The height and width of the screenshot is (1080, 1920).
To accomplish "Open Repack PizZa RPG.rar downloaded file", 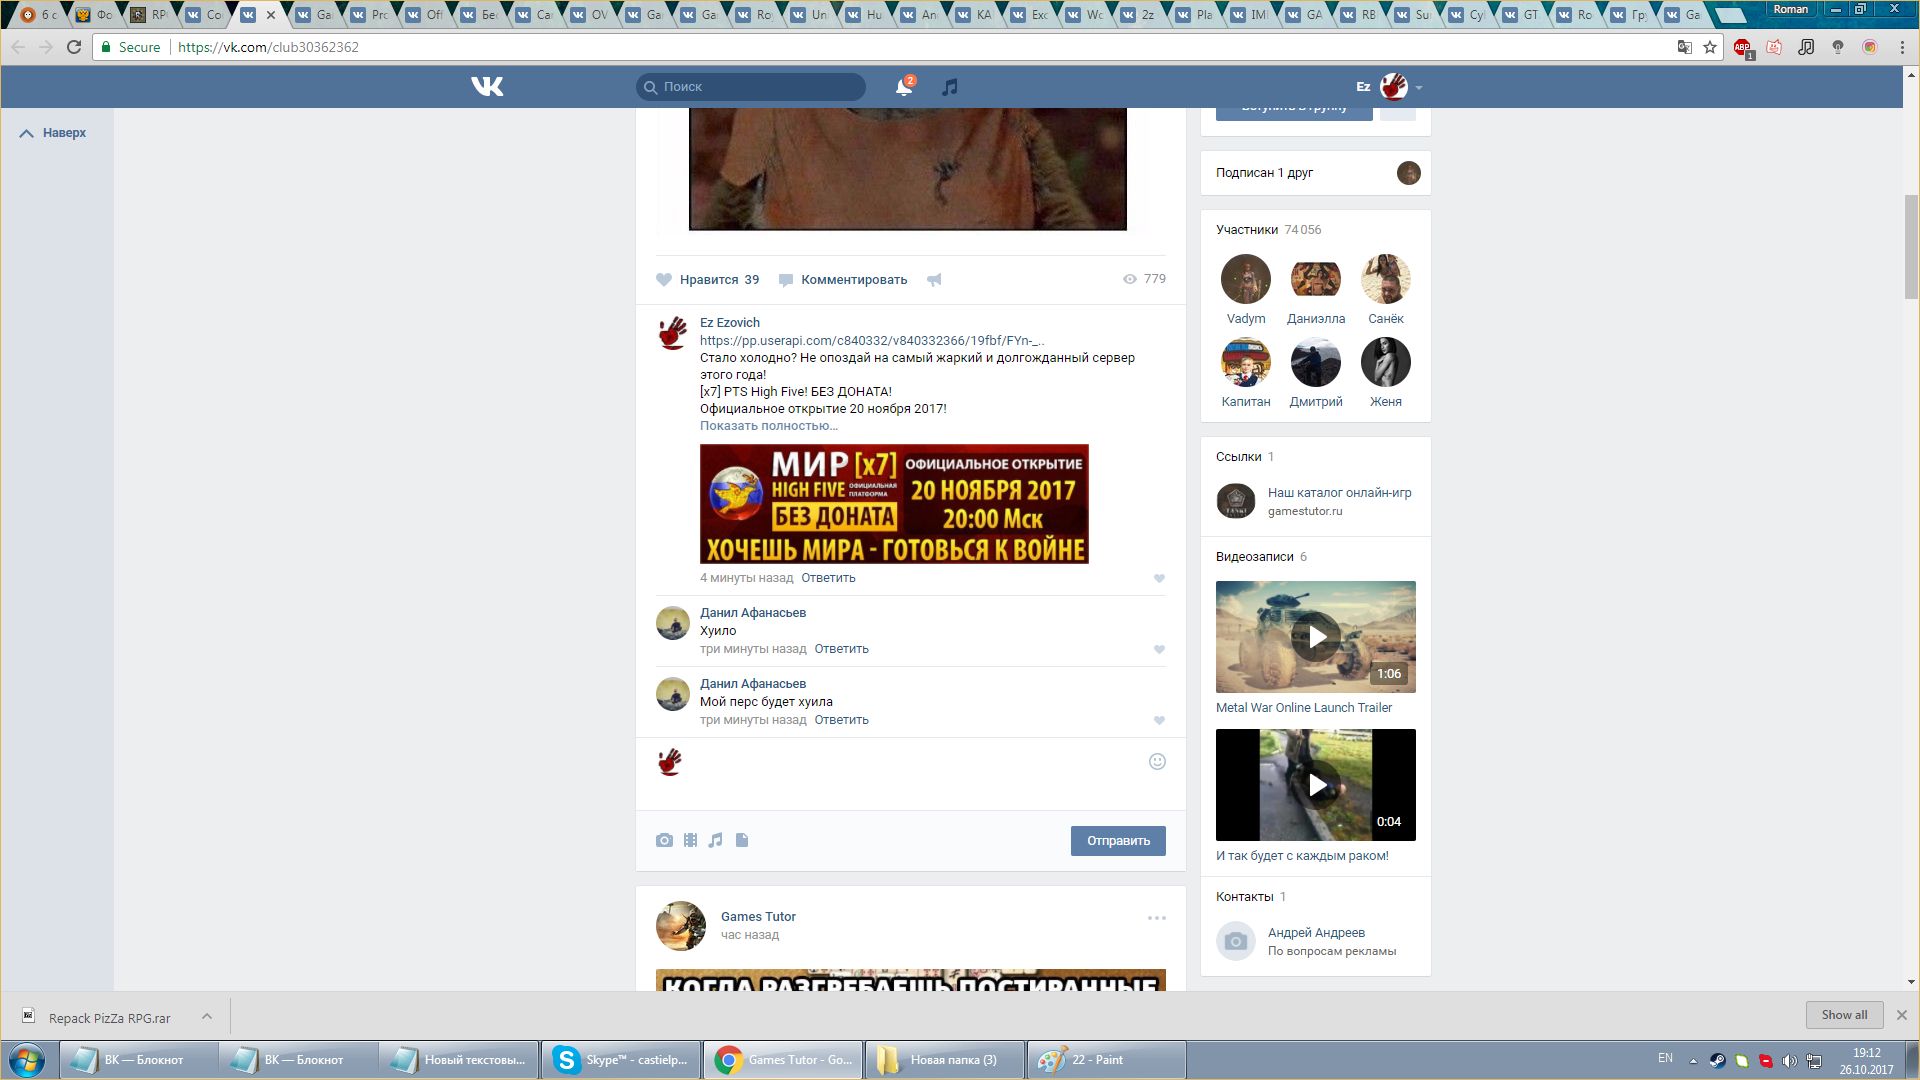I will pyautogui.click(x=98, y=1017).
